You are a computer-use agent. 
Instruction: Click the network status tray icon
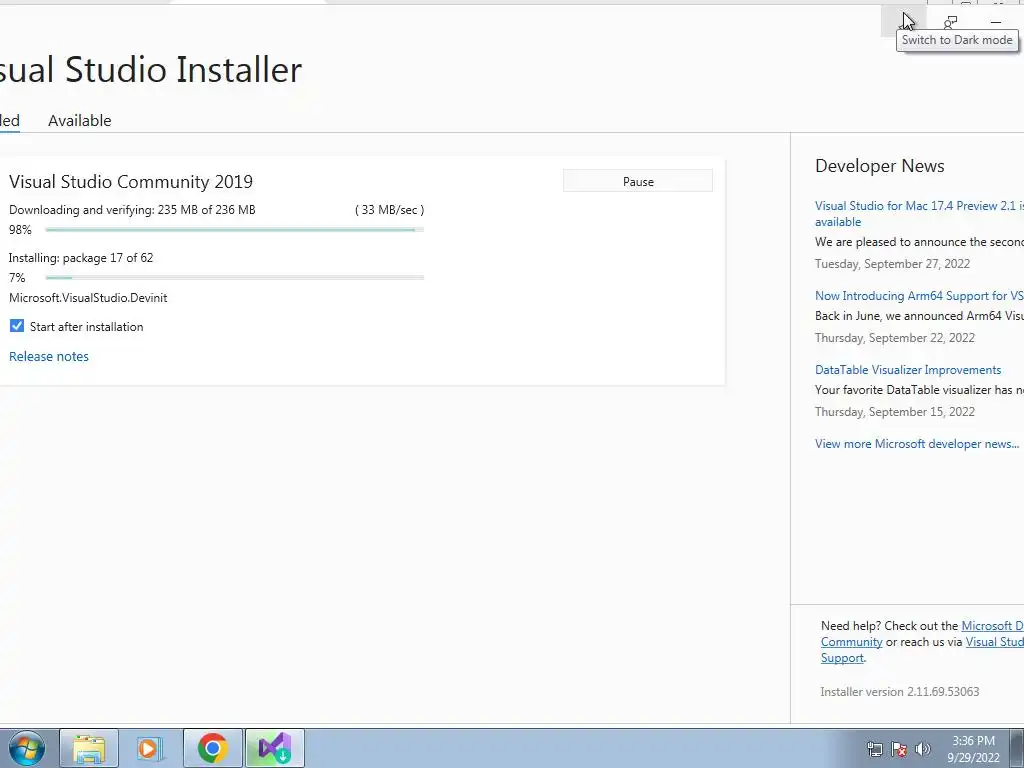click(x=874, y=748)
